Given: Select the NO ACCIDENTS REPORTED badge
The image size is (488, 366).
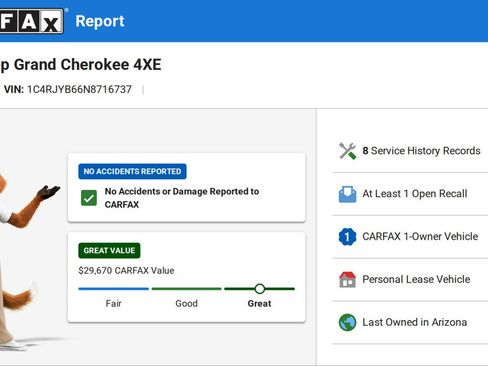Looking at the screenshot, I should pyautogui.click(x=132, y=171).
